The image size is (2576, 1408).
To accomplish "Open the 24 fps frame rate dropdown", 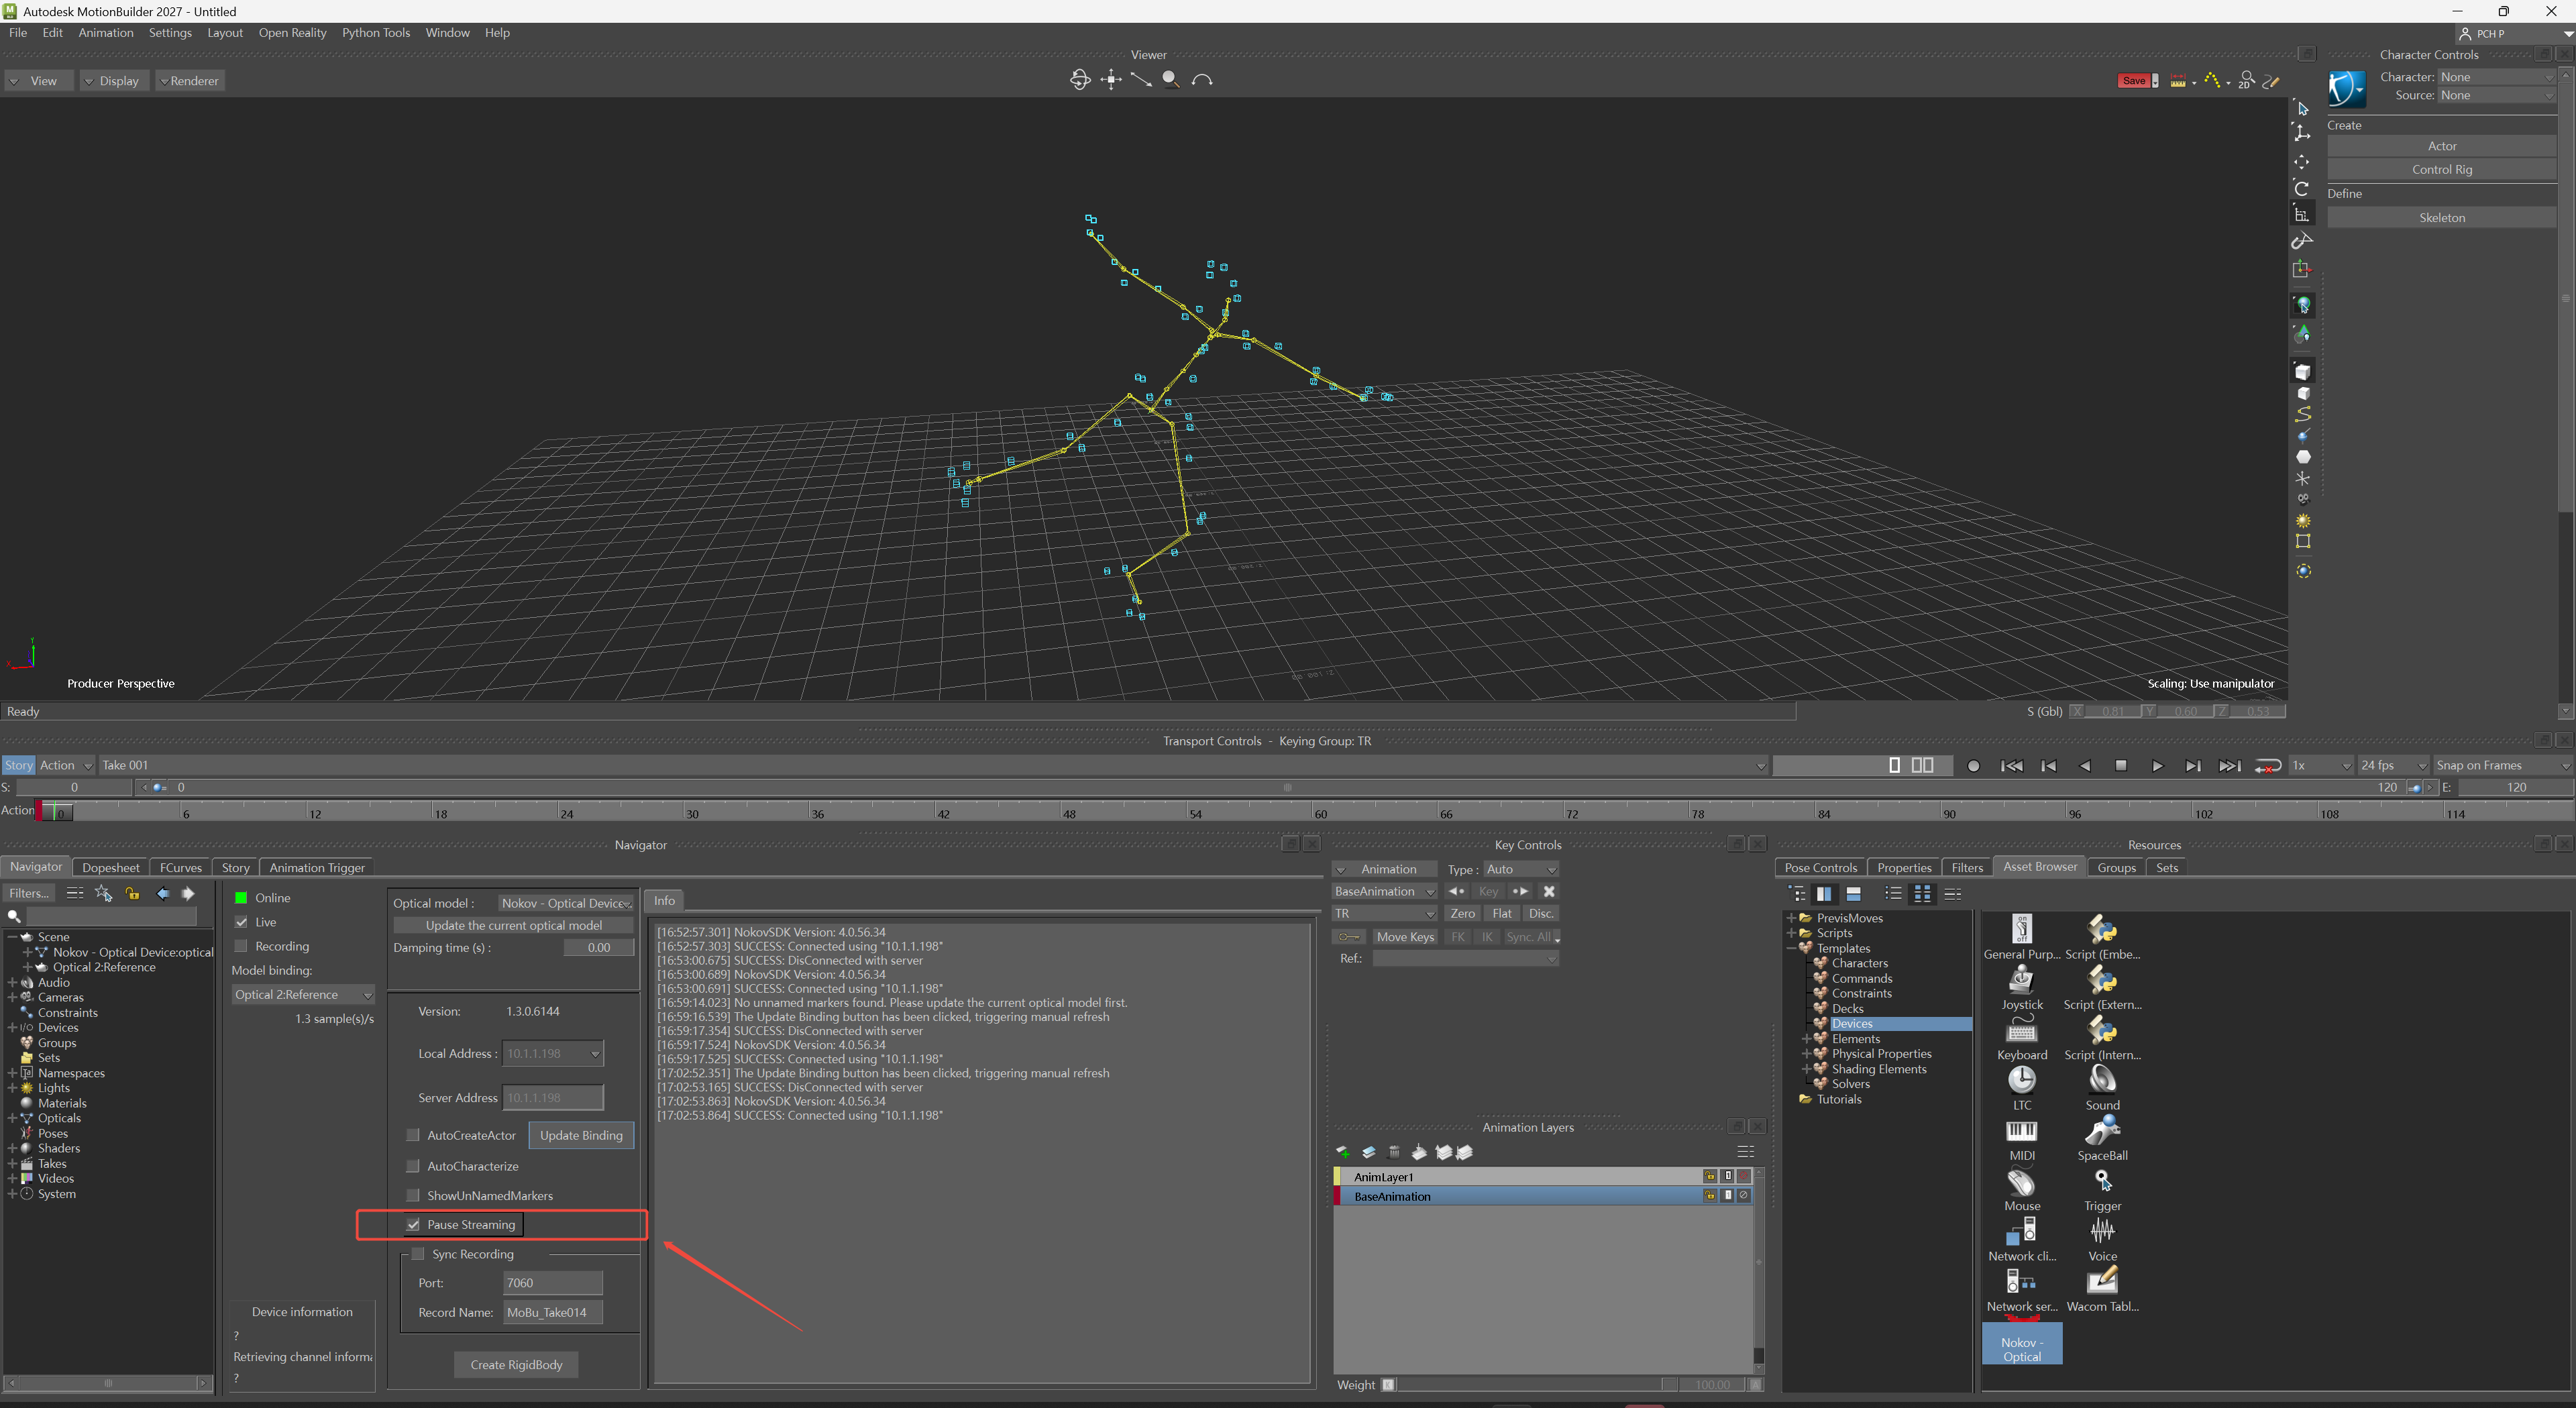I will coord(2393,766).
